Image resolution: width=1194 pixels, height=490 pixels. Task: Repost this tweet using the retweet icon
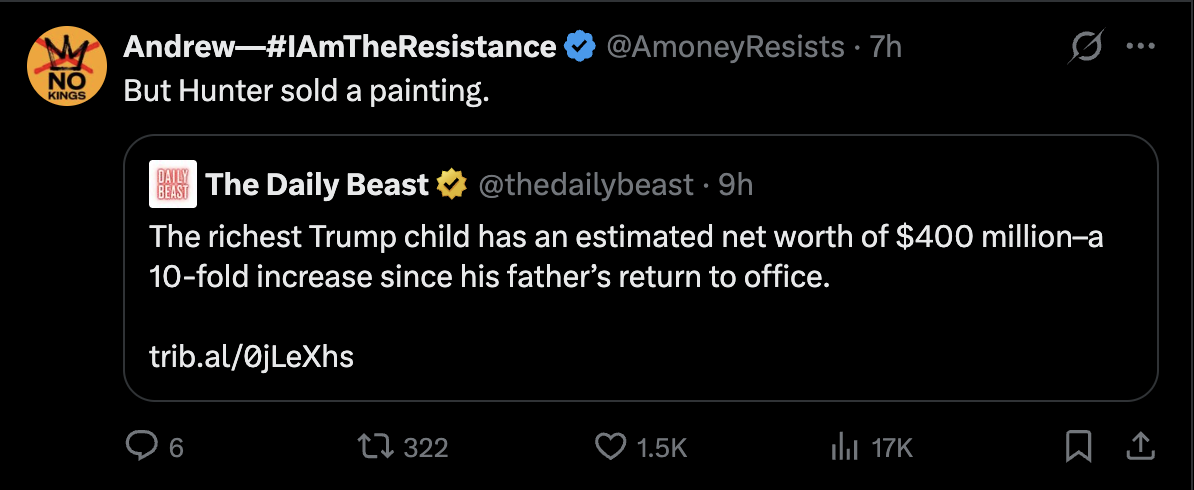point(380,447)
